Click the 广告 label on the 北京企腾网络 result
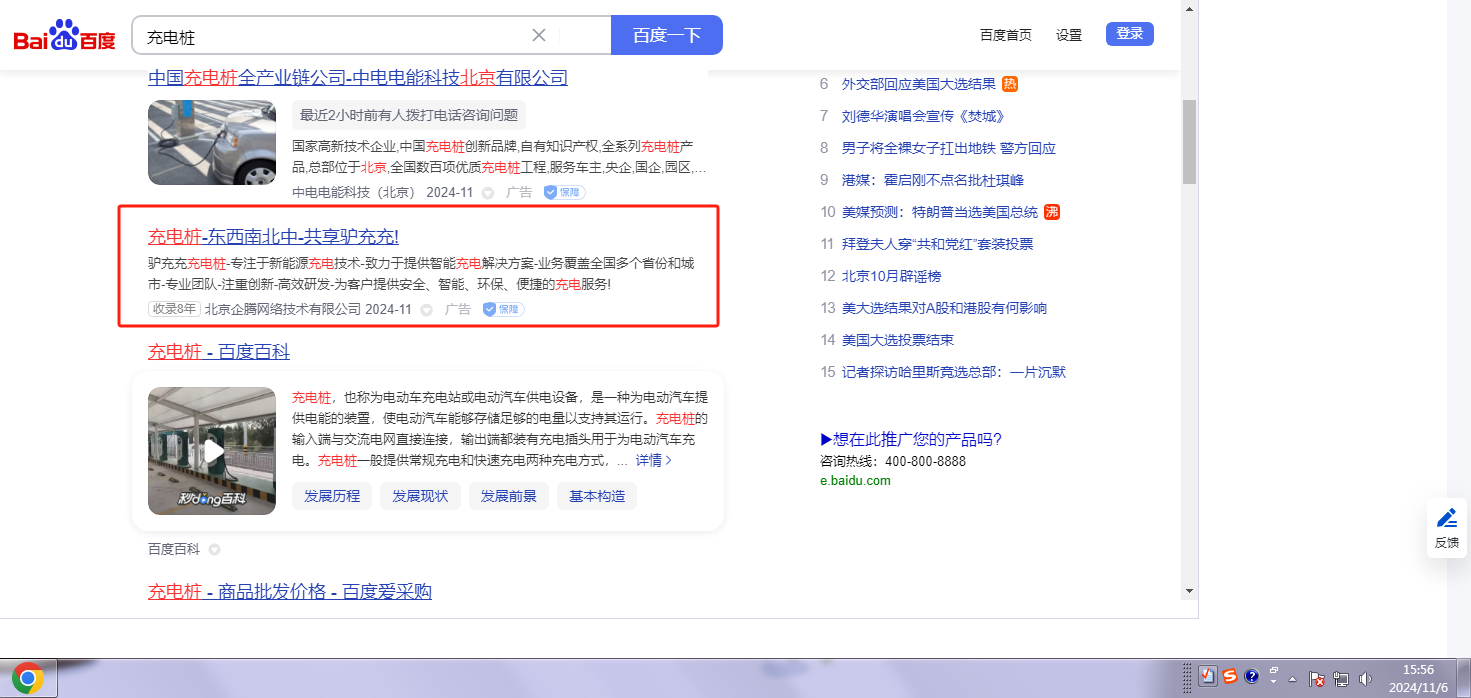Image resolution: width=1471 pixels, height=698 pixels. (458, 310)
